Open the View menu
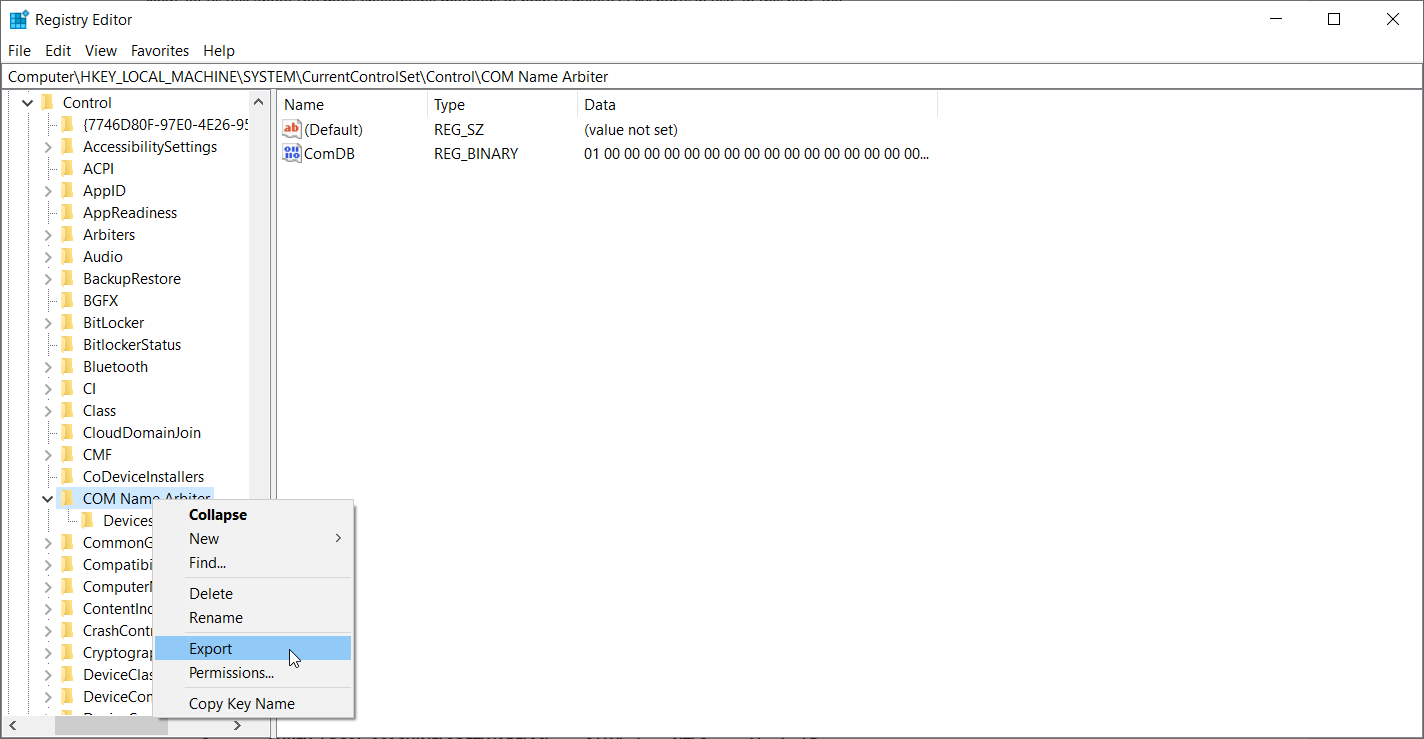This screenshot has height=739, width=1424. pyautogui.click(x=101, y=50)
